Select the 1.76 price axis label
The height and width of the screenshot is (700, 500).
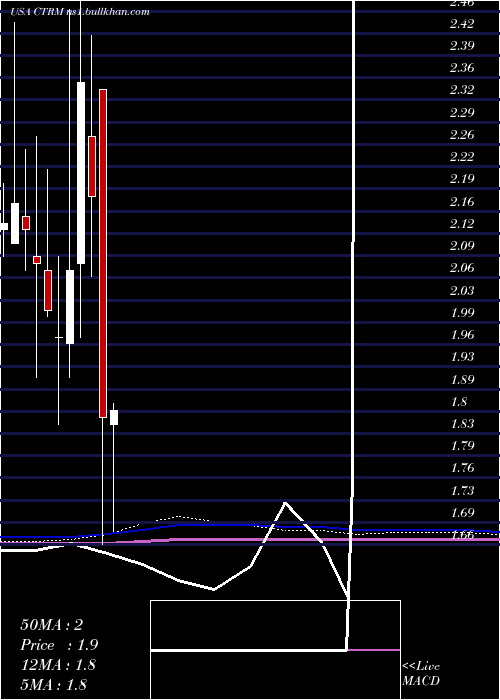(x=461, y=469)
